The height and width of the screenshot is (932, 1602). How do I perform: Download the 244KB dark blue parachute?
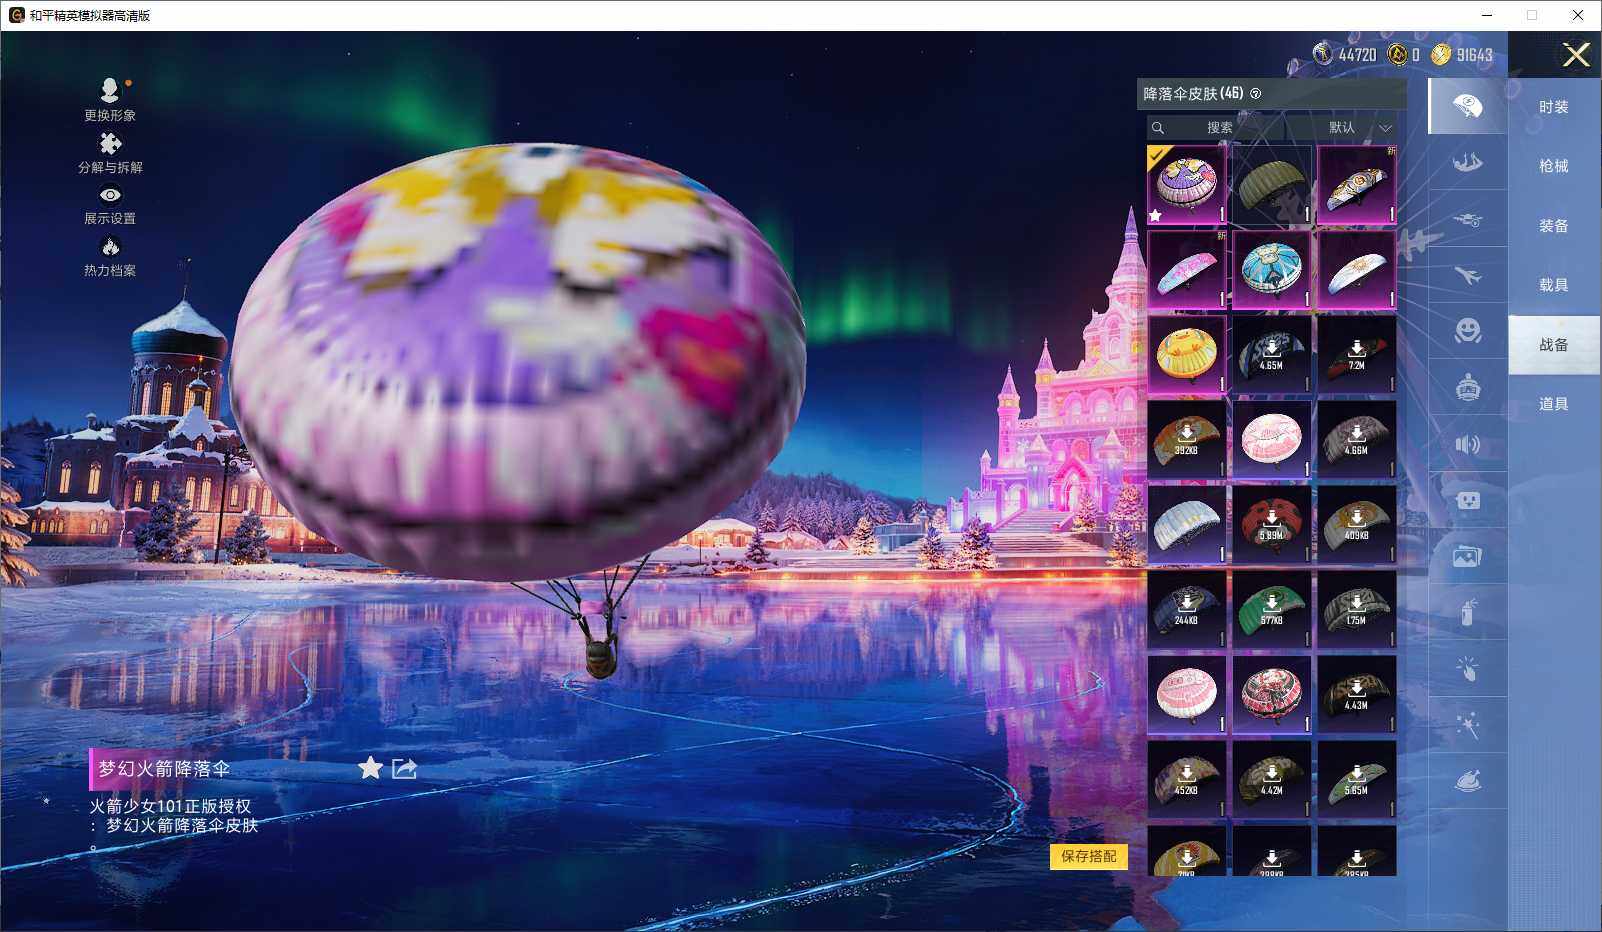click(1186, 609)
